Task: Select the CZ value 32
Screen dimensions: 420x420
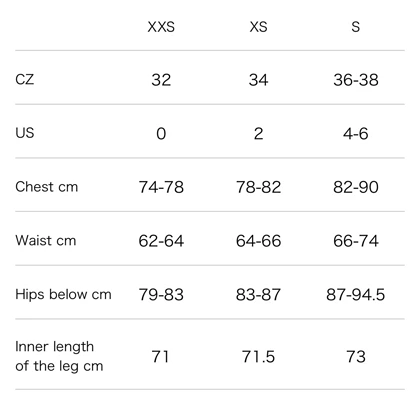Action: tap(161, 80)
